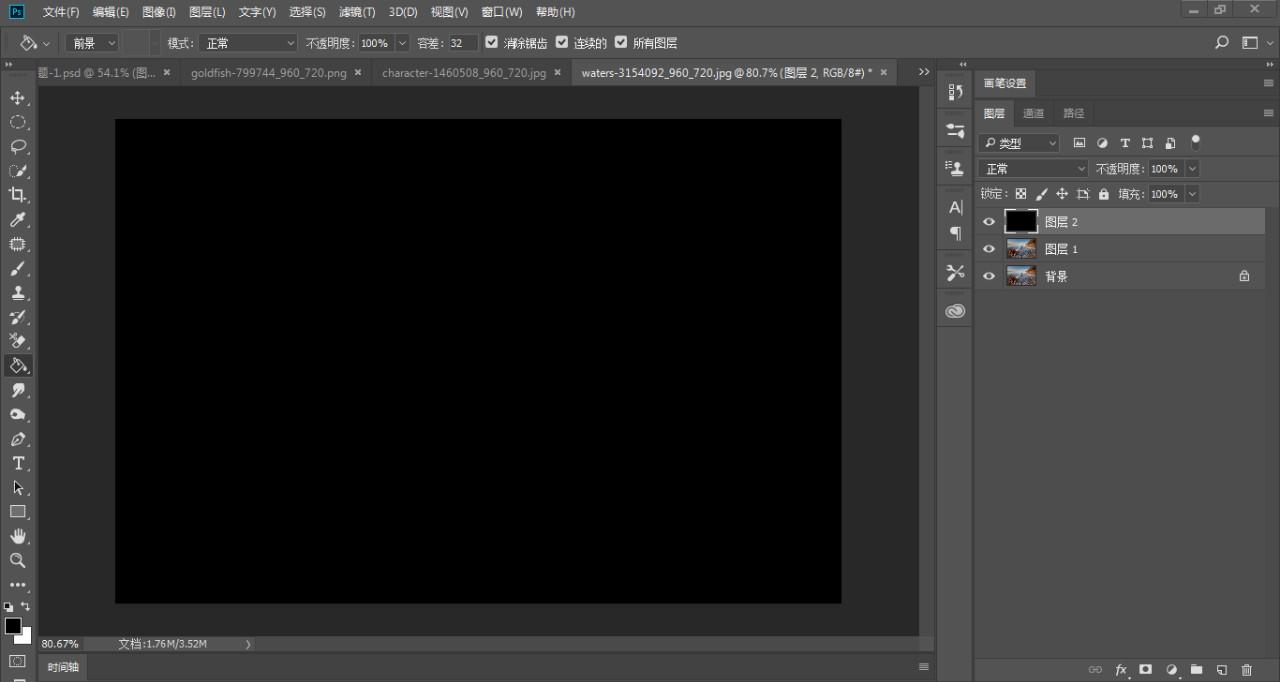The image size is (1280, 682).
Task: Open the options bar opacity dropdown arrow
Action: click(x=403, y=43)
